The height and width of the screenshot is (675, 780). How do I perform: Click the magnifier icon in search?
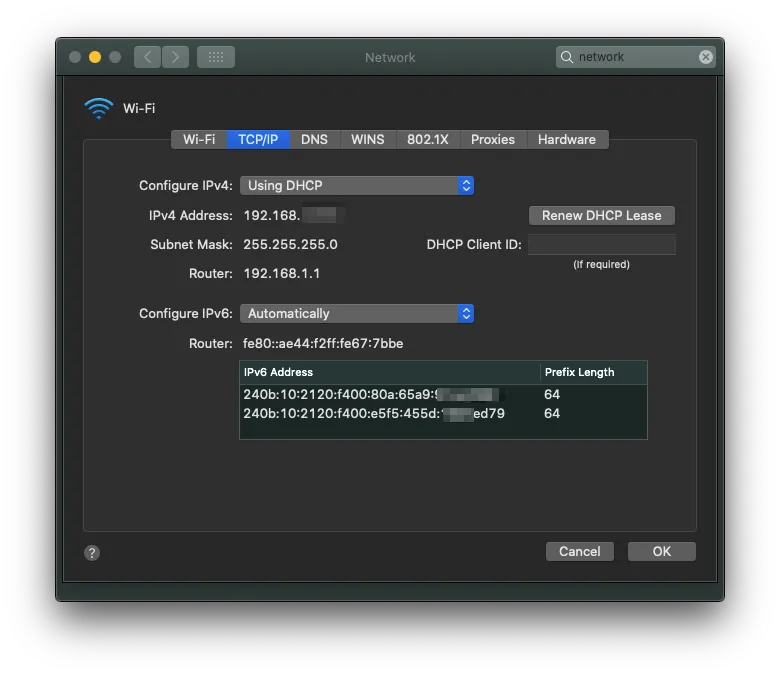pos(568,57)
